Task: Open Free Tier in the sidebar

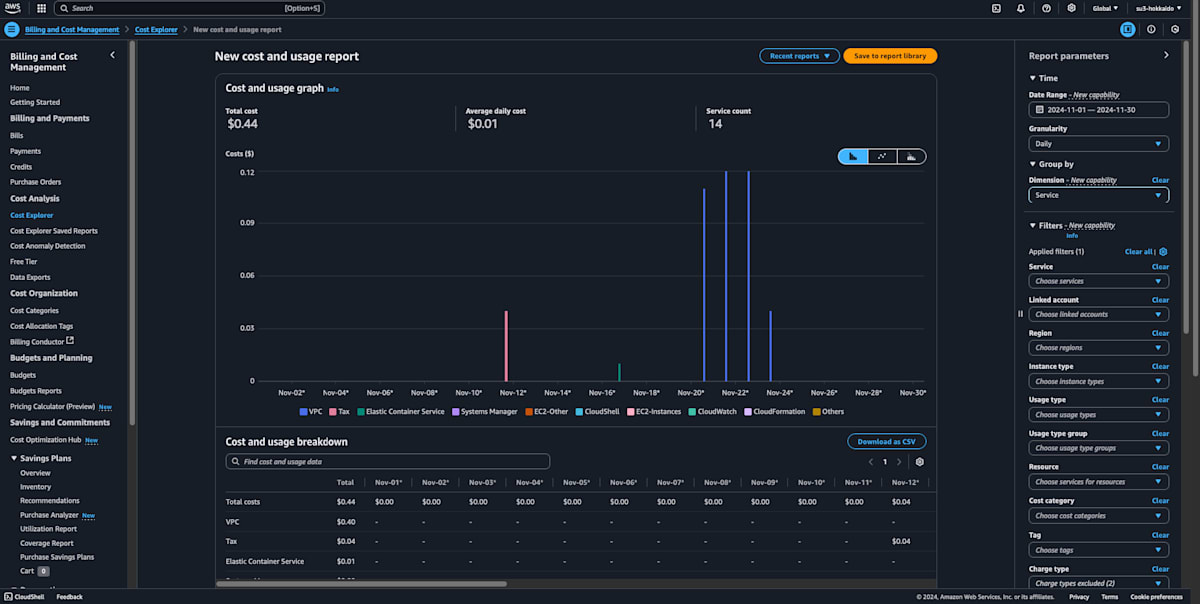Action: 24,262
